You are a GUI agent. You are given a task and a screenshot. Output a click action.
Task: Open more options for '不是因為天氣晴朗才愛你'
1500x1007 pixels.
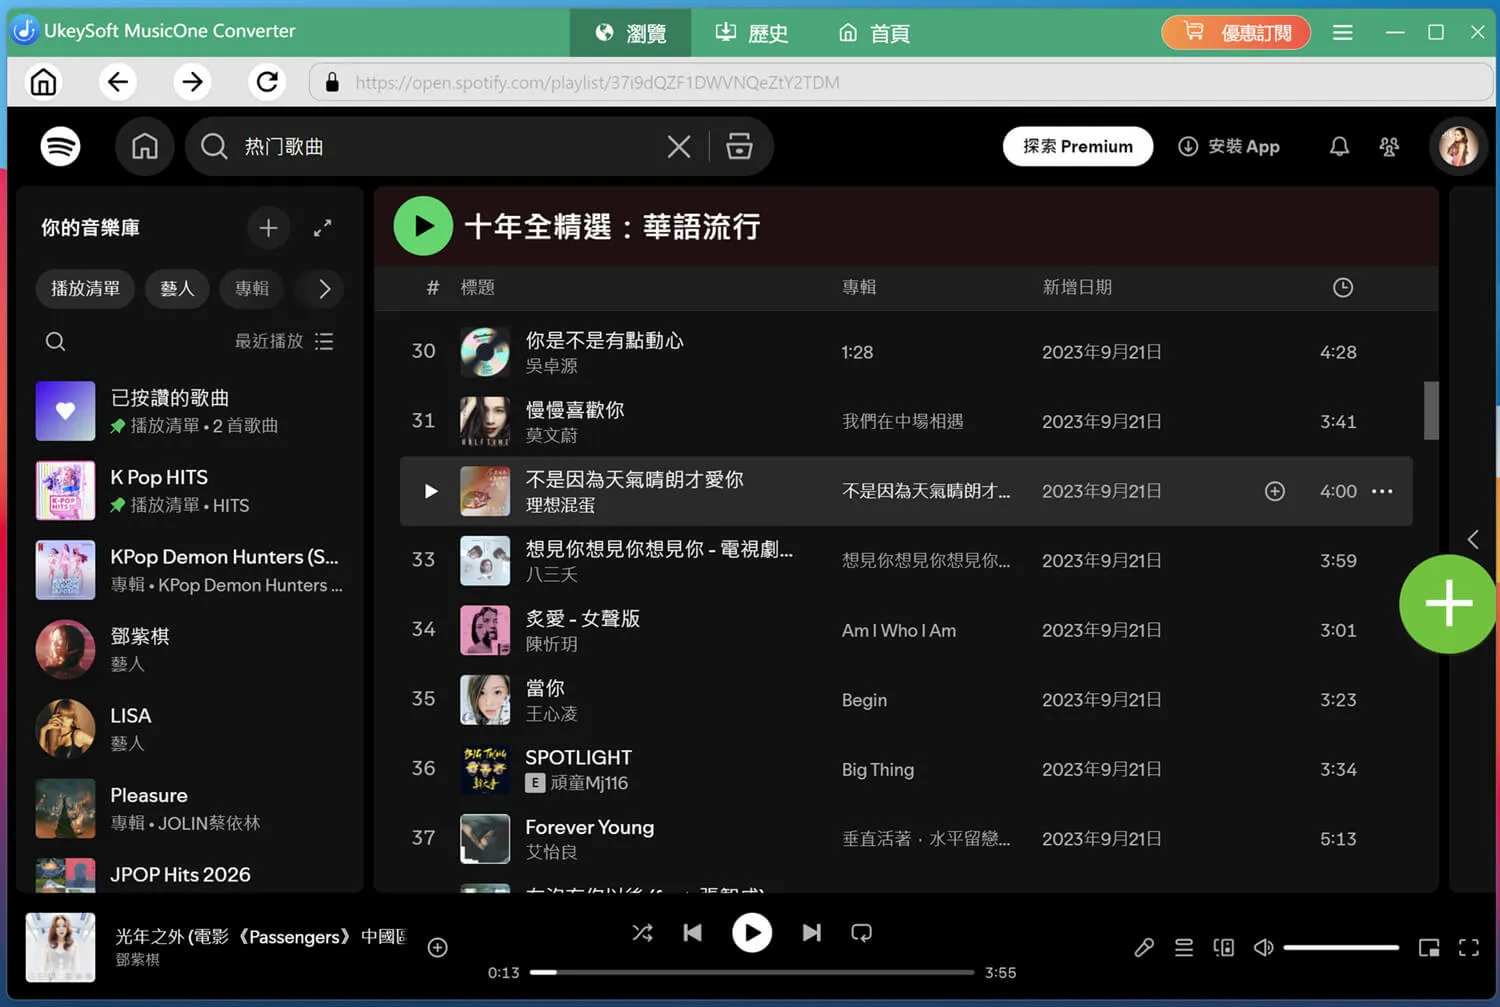[x=1382, y=491]
